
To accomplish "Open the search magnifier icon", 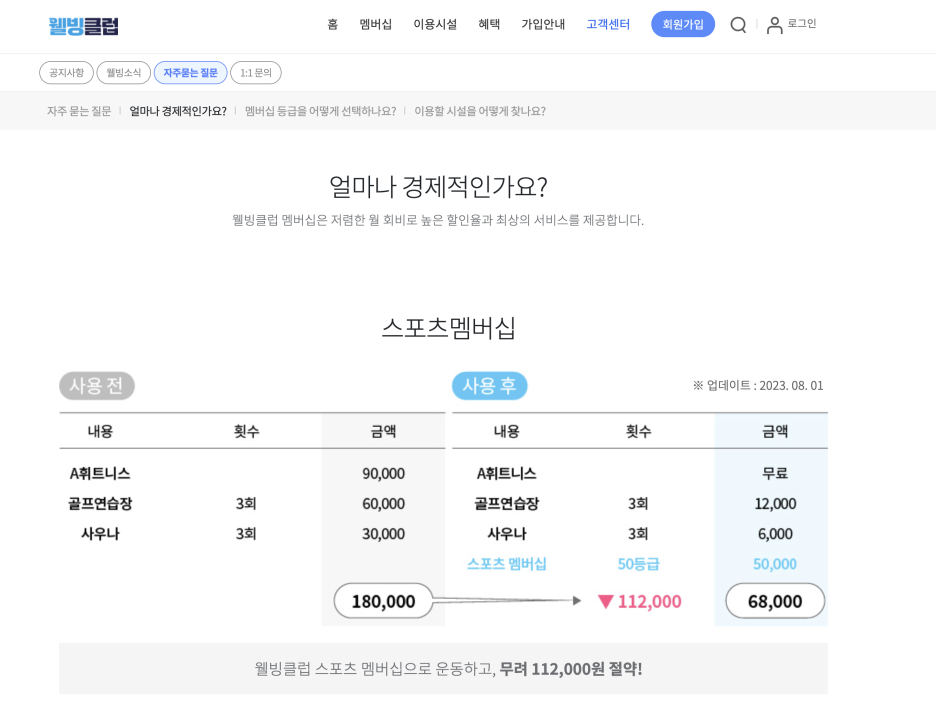I will (738, 25).
